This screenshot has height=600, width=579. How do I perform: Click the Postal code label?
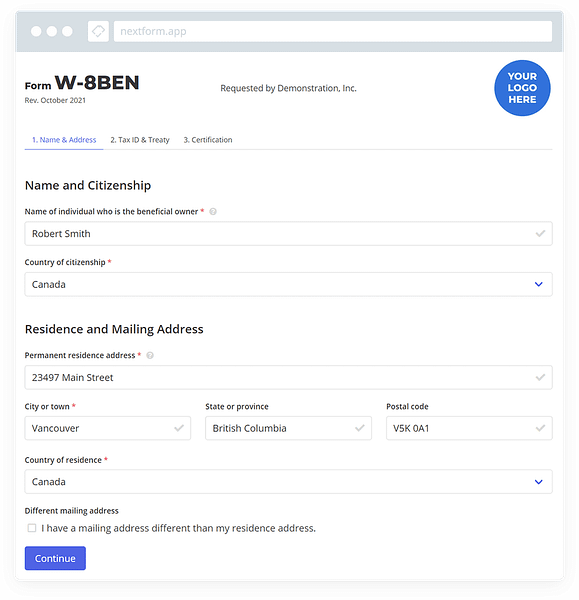(407, 406)
